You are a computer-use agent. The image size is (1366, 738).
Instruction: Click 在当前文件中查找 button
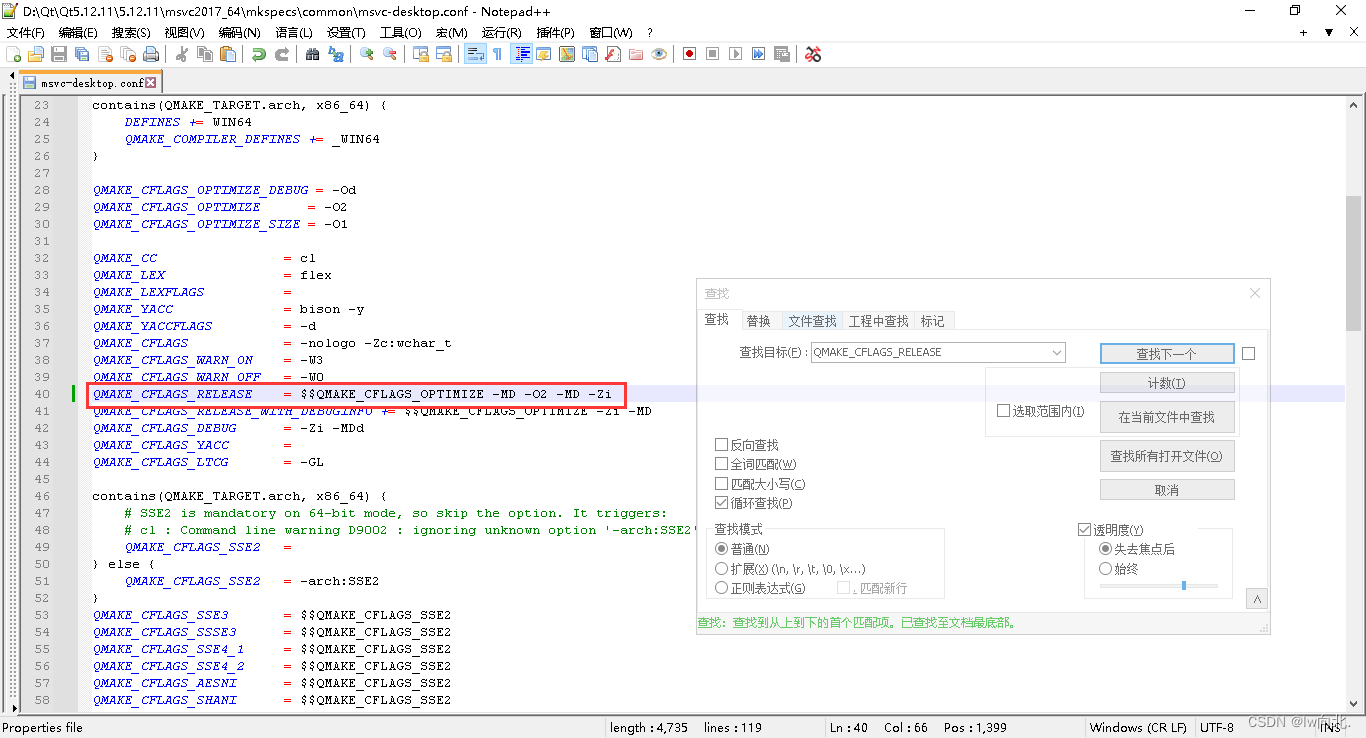tap(1167, 417)
